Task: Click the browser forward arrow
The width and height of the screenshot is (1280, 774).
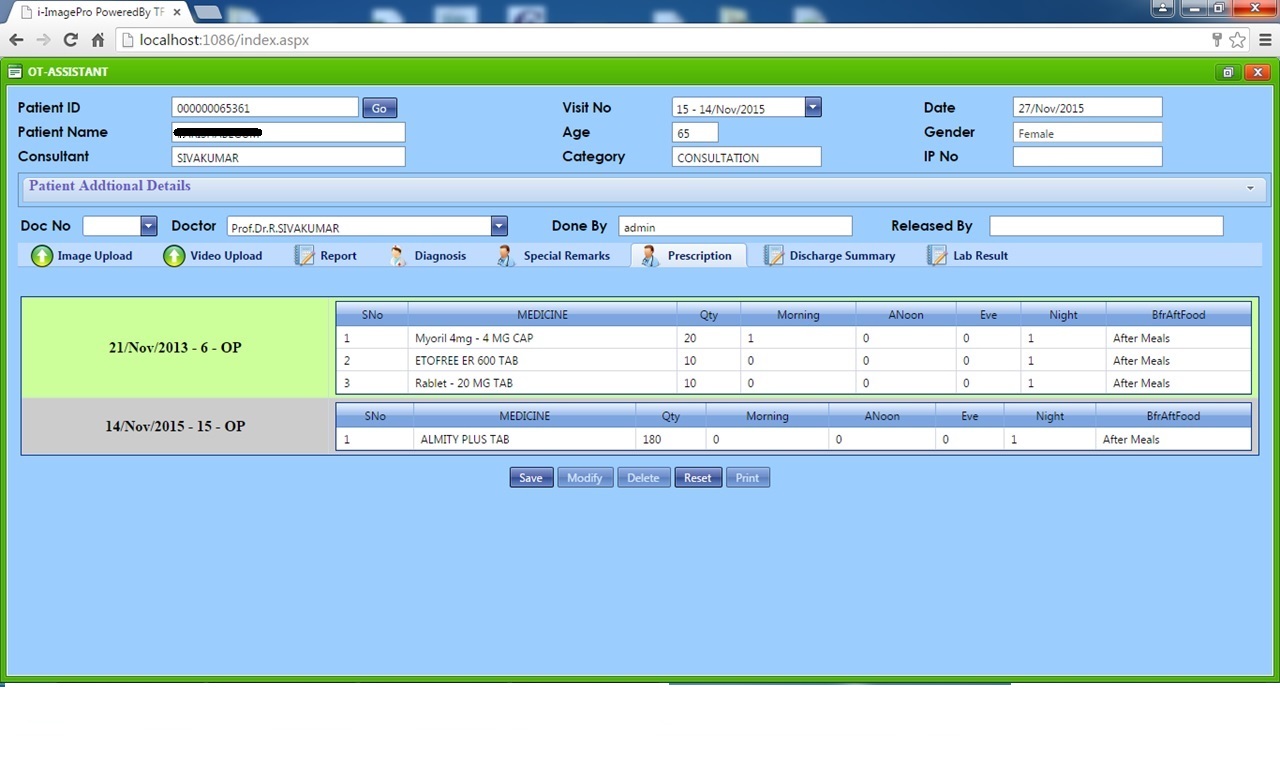Action: point(43,40)
